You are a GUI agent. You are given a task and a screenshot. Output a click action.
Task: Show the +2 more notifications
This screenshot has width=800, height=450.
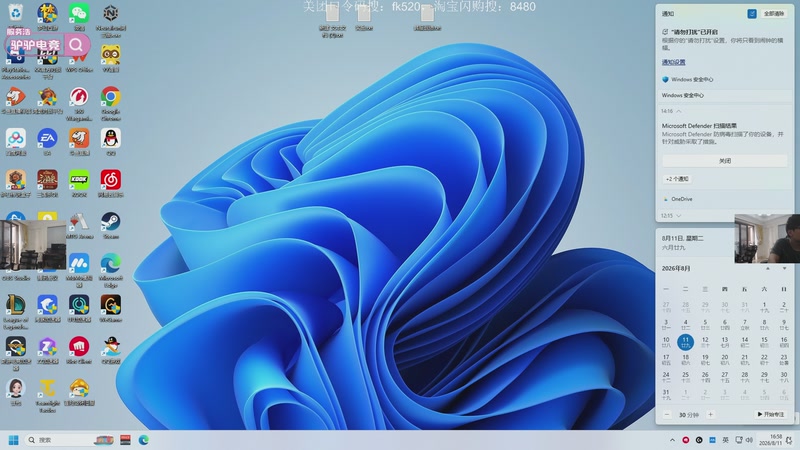677,179
